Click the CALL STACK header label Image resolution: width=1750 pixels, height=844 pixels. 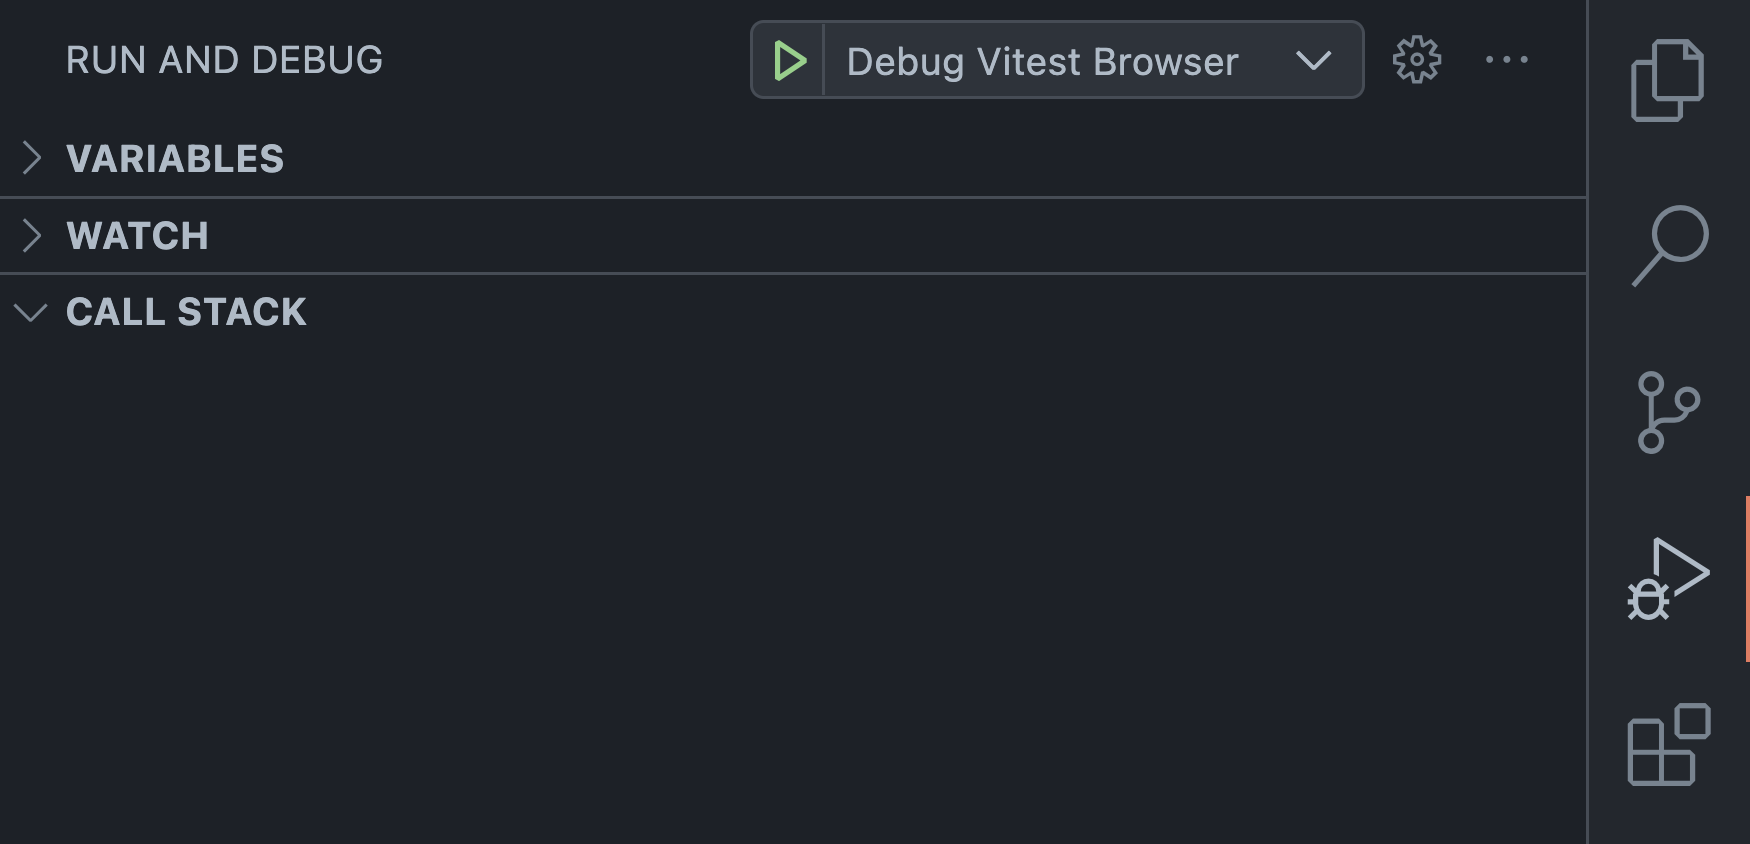coord(186,312)
